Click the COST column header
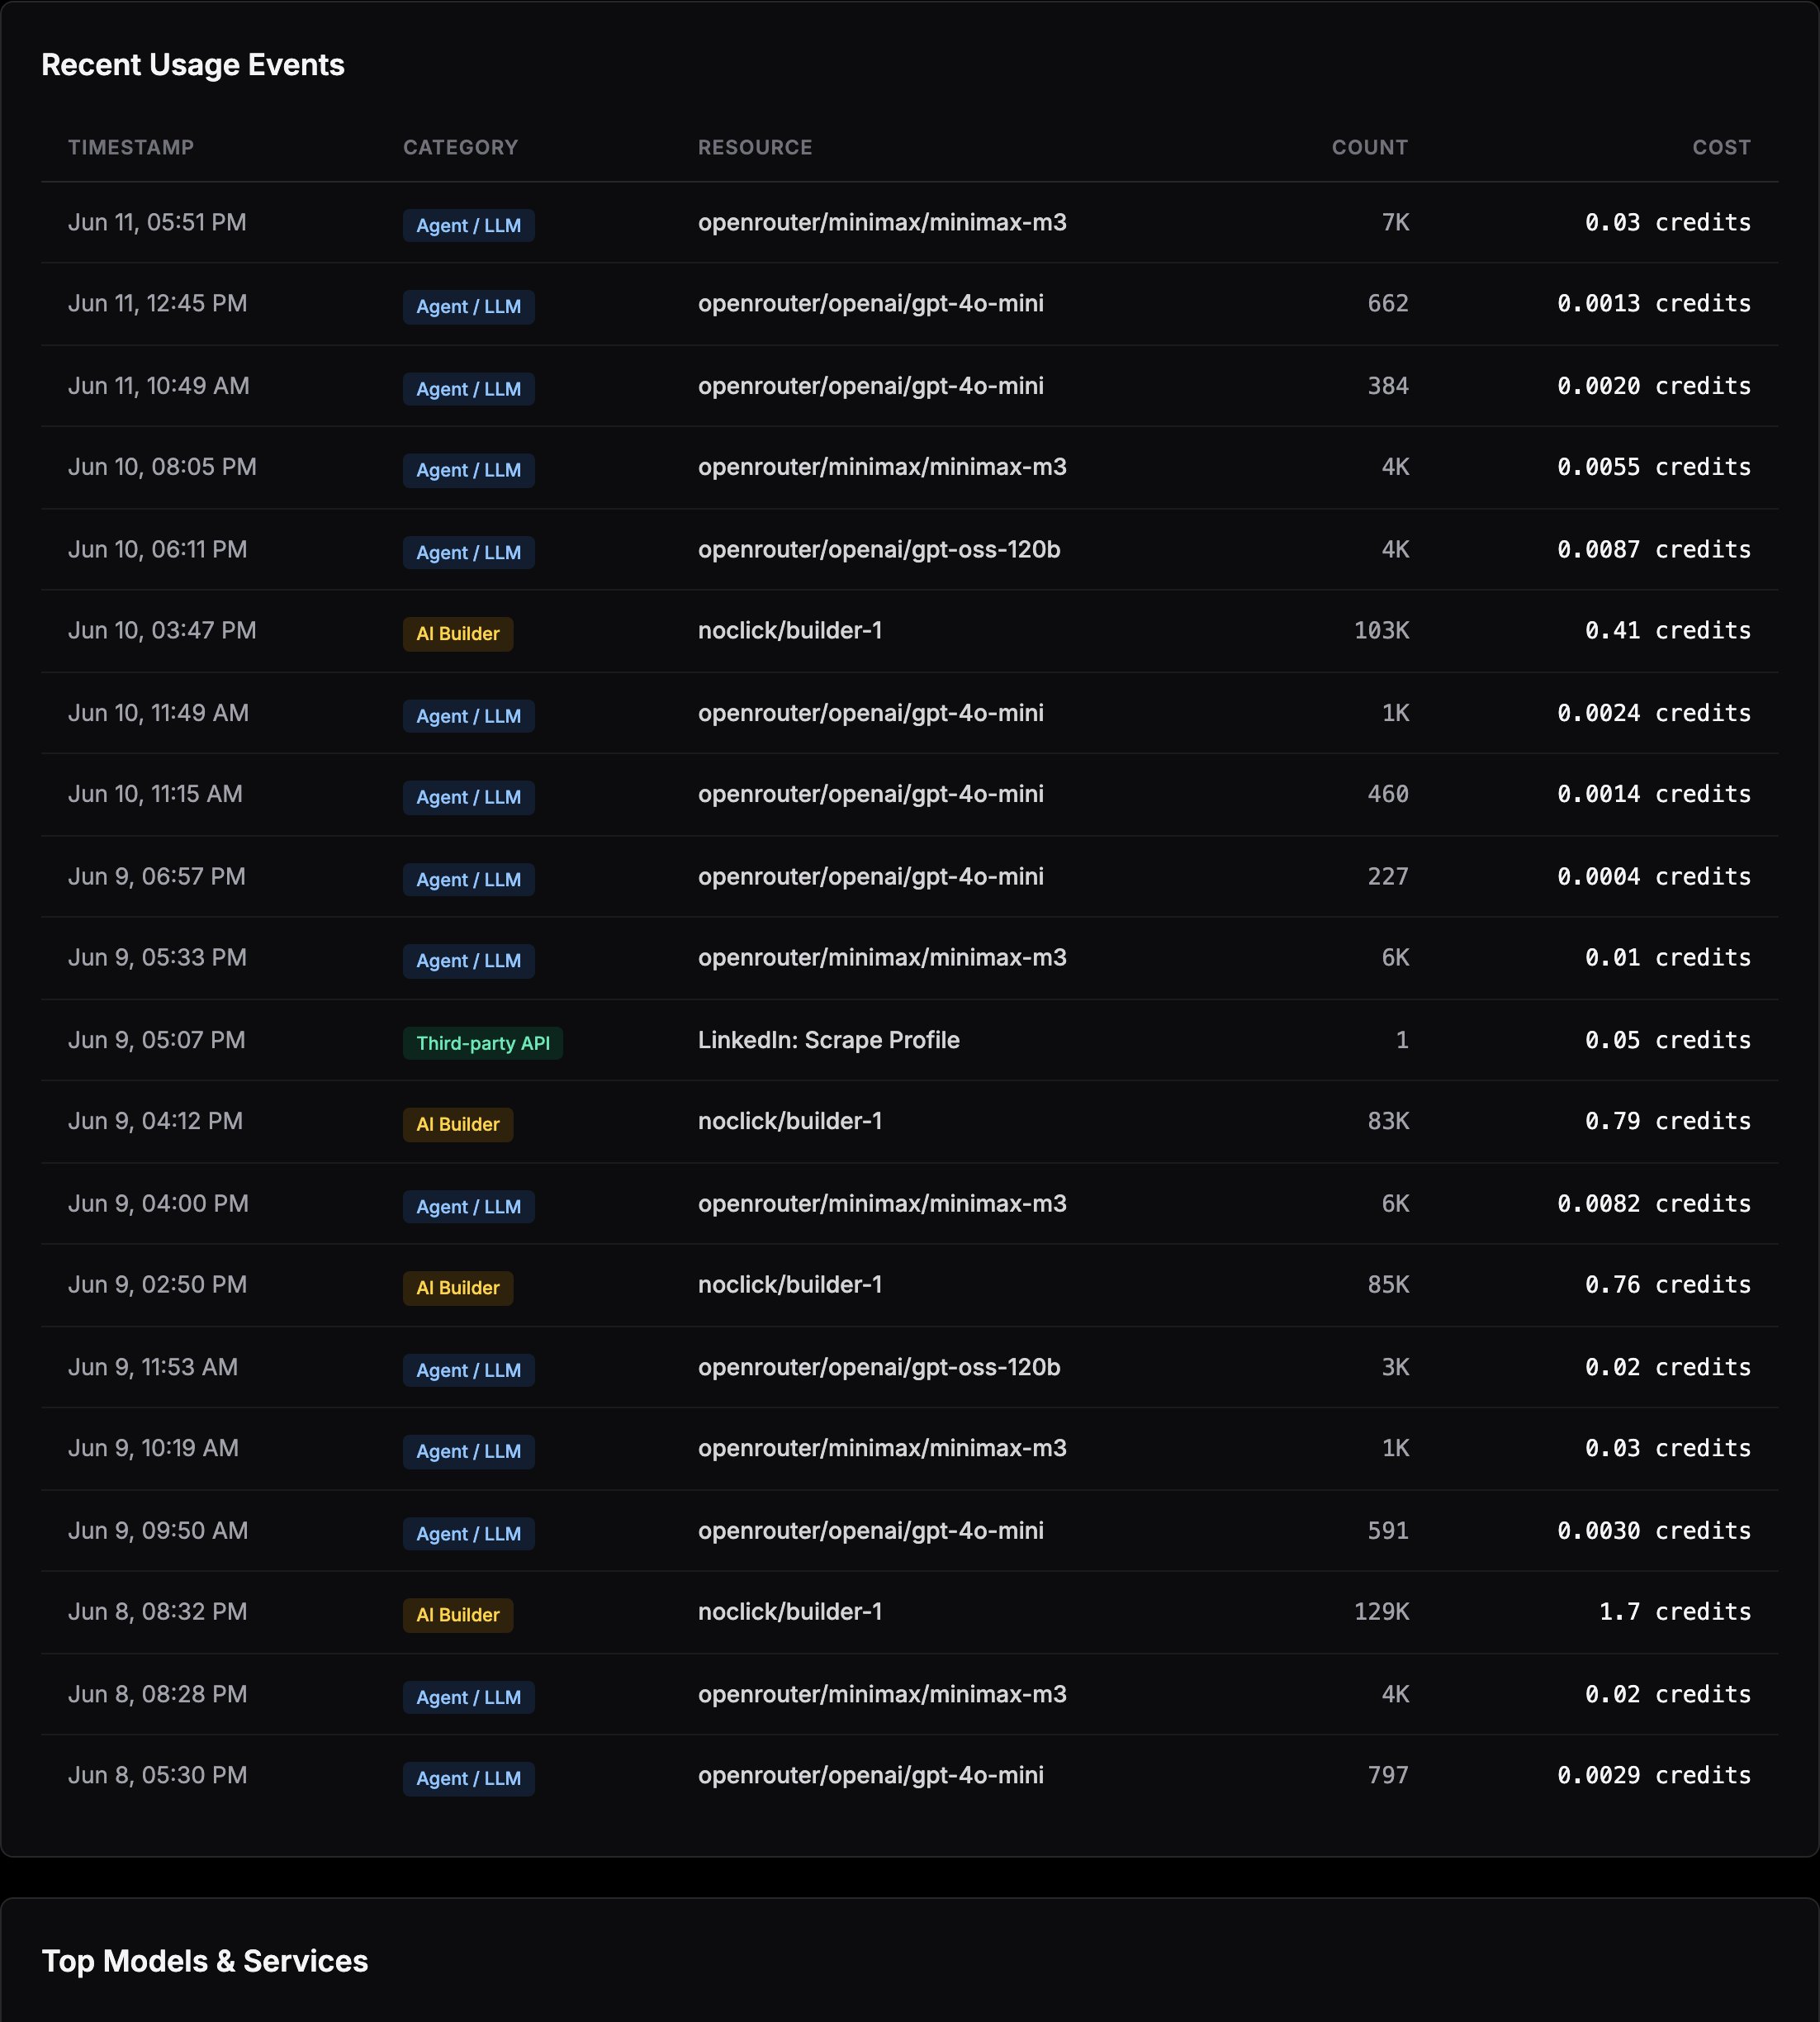Viewport: 1820px width, 2022px height. (1722, 147)
